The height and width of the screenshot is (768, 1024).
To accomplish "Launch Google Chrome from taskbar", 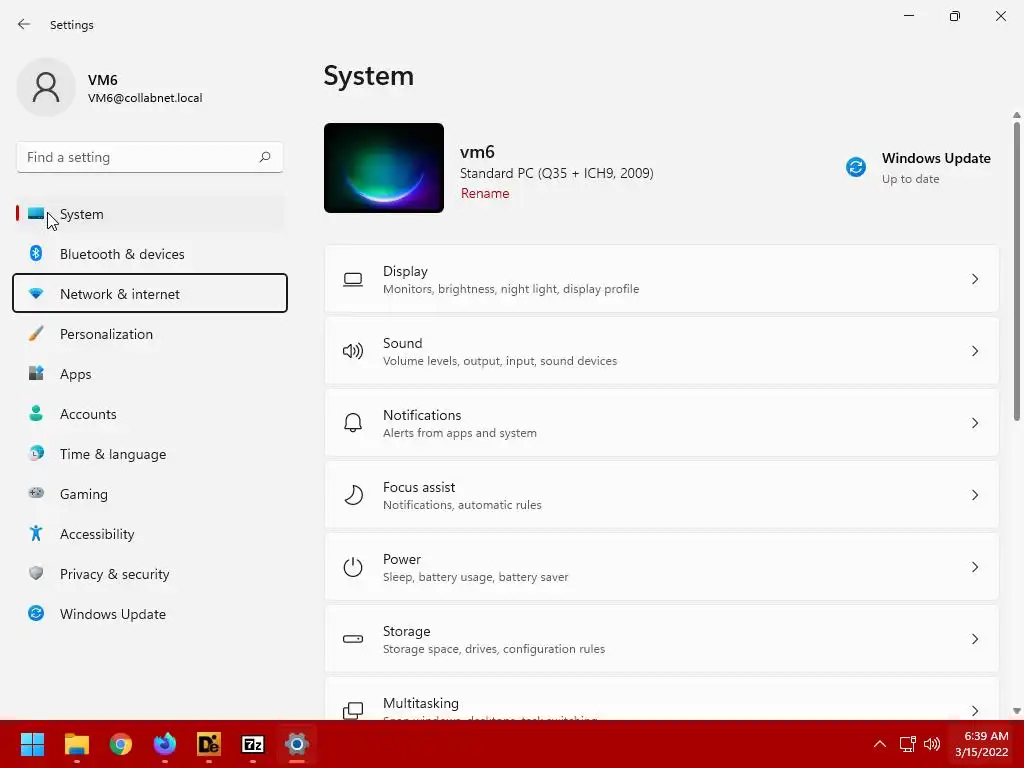I will [x=120, y=744].
